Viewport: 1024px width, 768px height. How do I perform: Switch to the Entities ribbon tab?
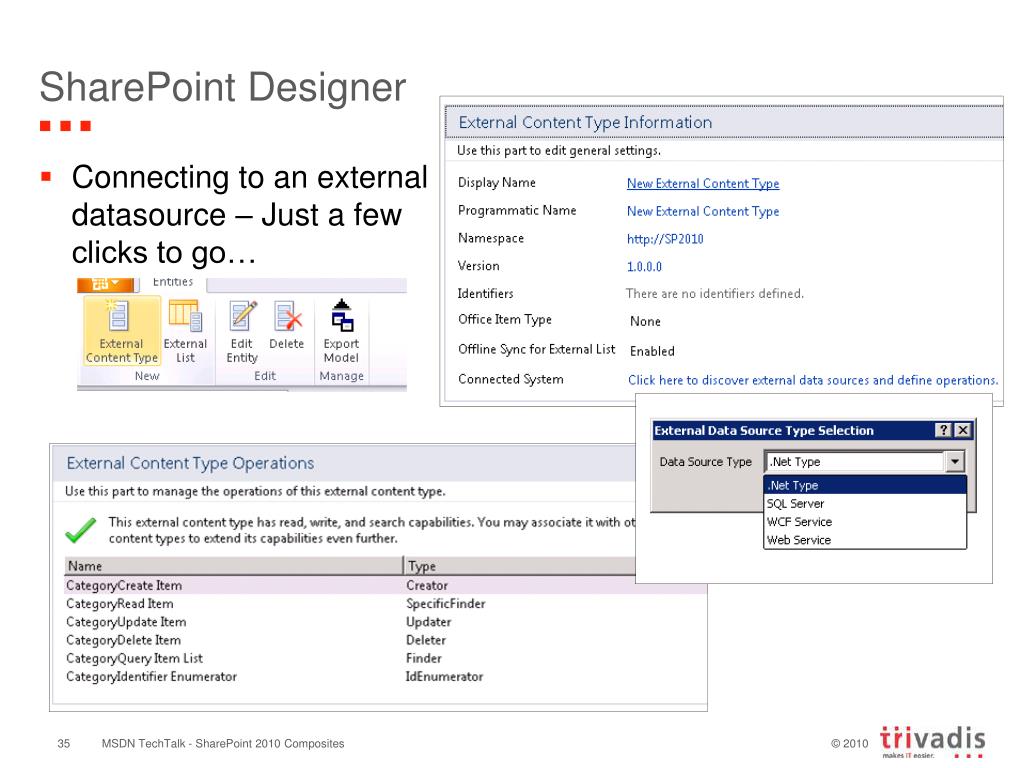coord(173,282)
